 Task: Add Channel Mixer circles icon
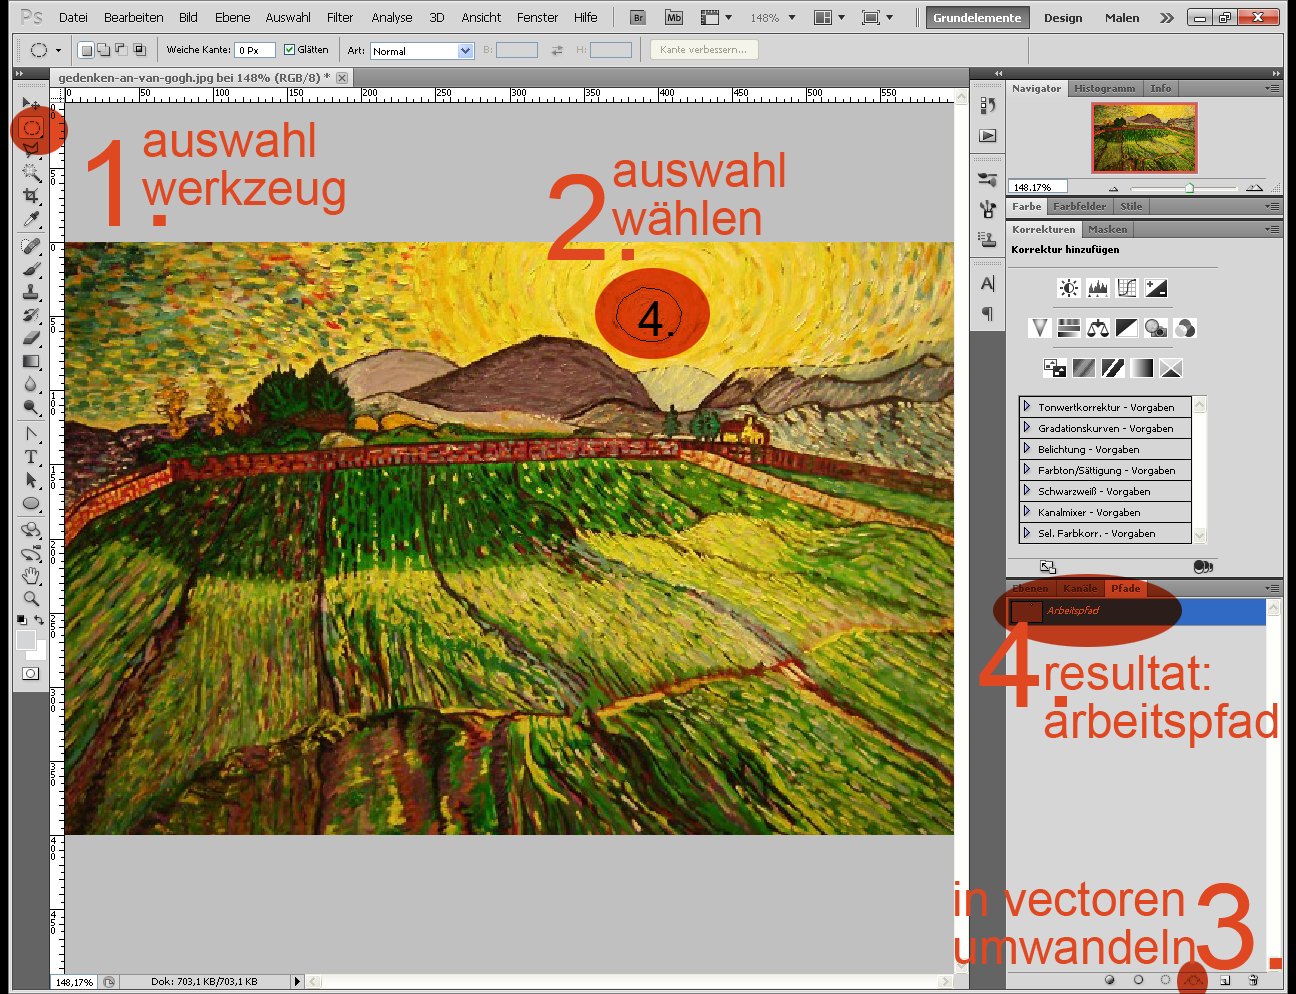click(x=1185, y=328)
